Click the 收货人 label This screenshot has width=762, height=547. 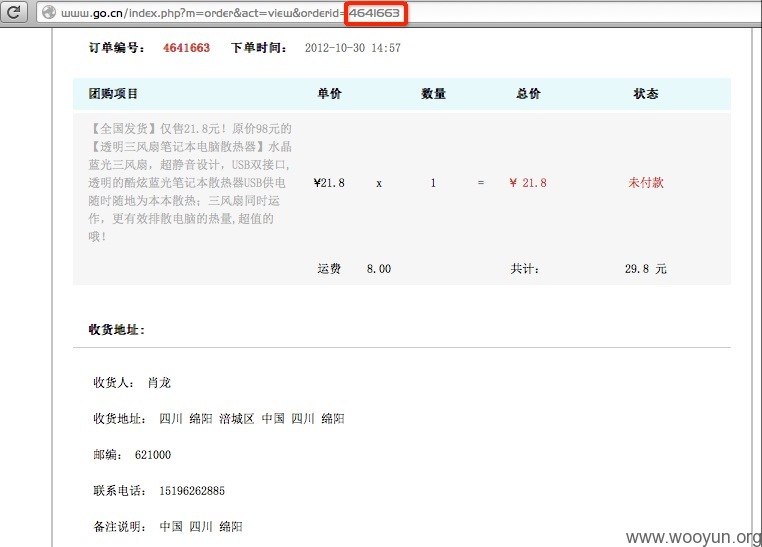click(x=113, y=383)
